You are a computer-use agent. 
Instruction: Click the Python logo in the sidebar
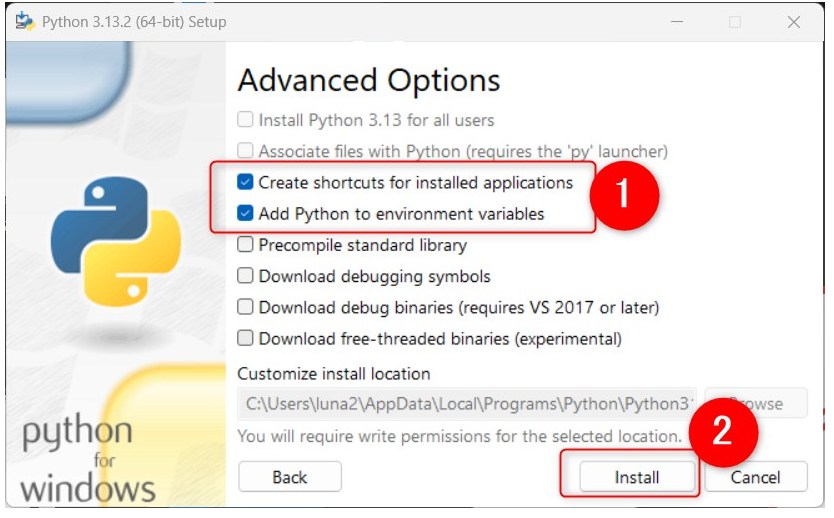(116, 241)
